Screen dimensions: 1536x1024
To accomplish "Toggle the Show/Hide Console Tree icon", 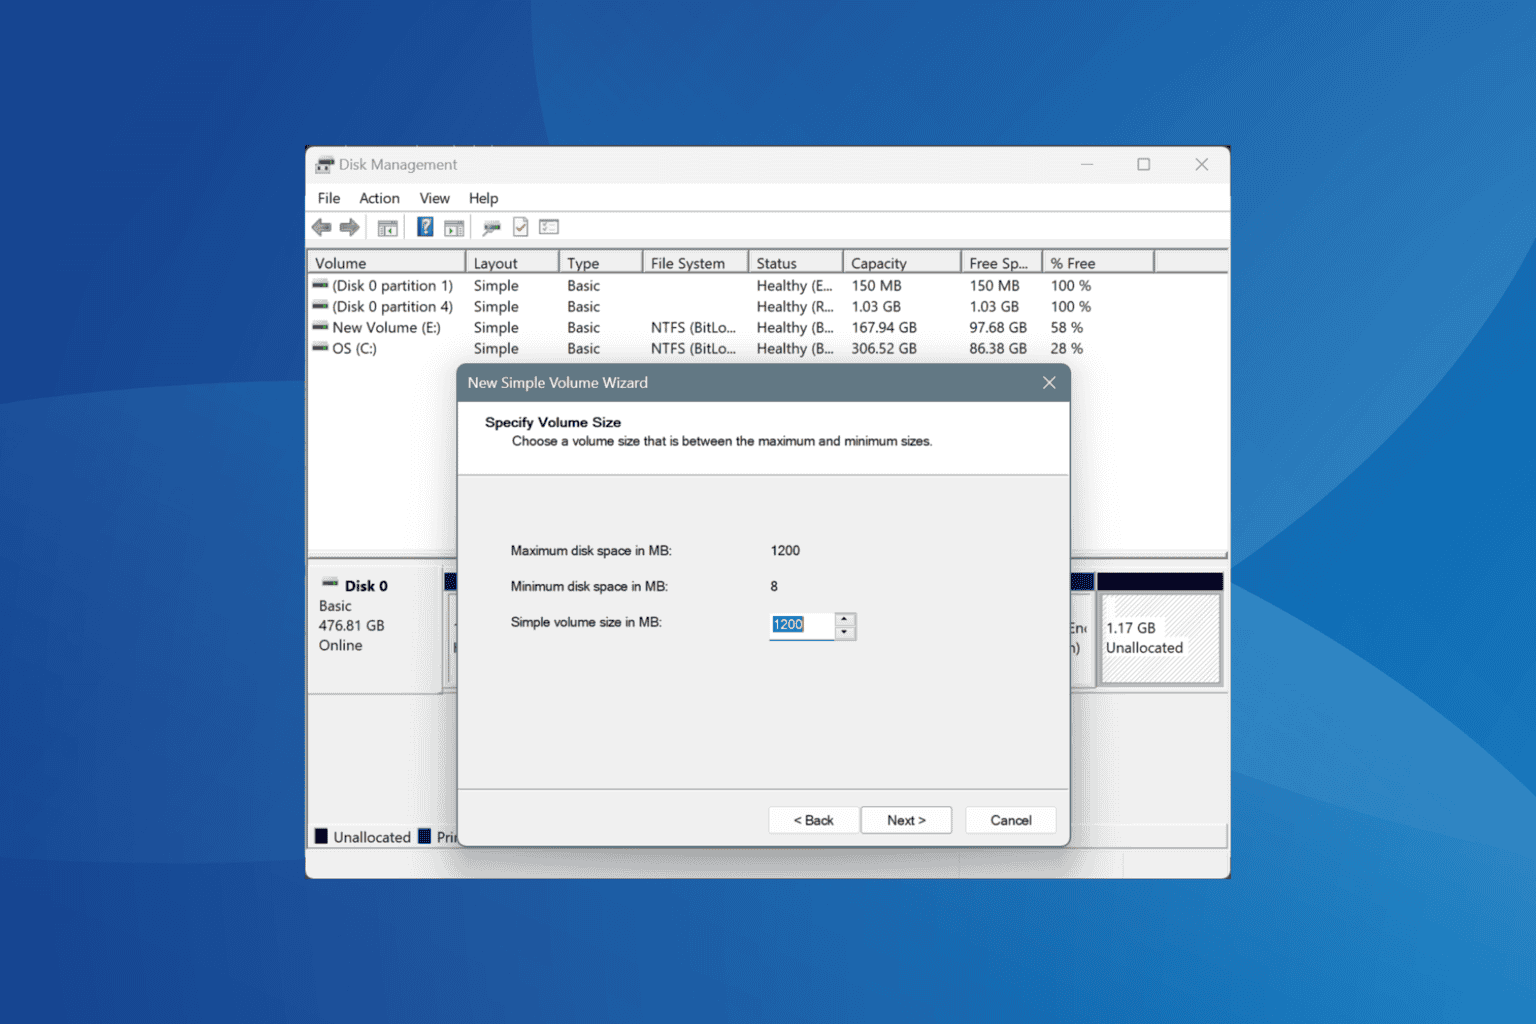I will pos(387,227).
